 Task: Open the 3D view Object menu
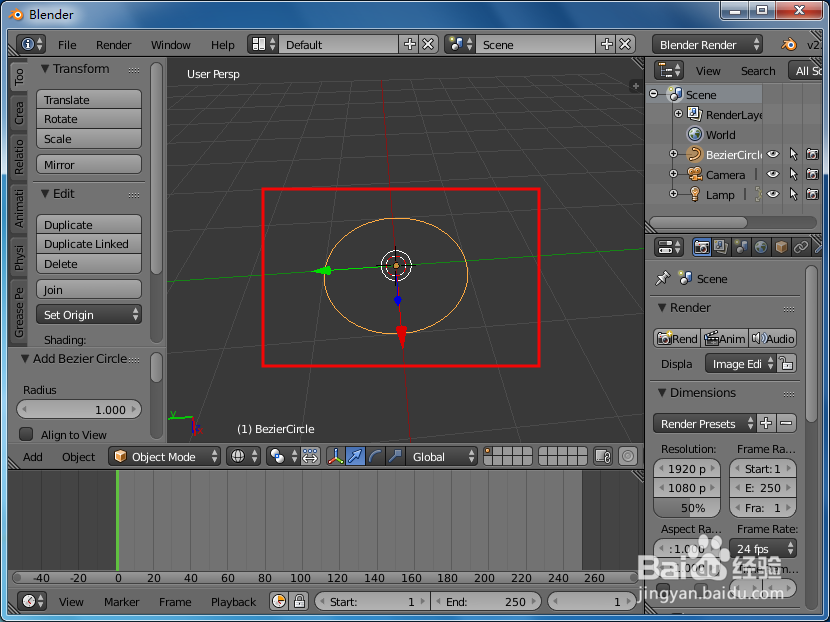(x=78, y=457)
